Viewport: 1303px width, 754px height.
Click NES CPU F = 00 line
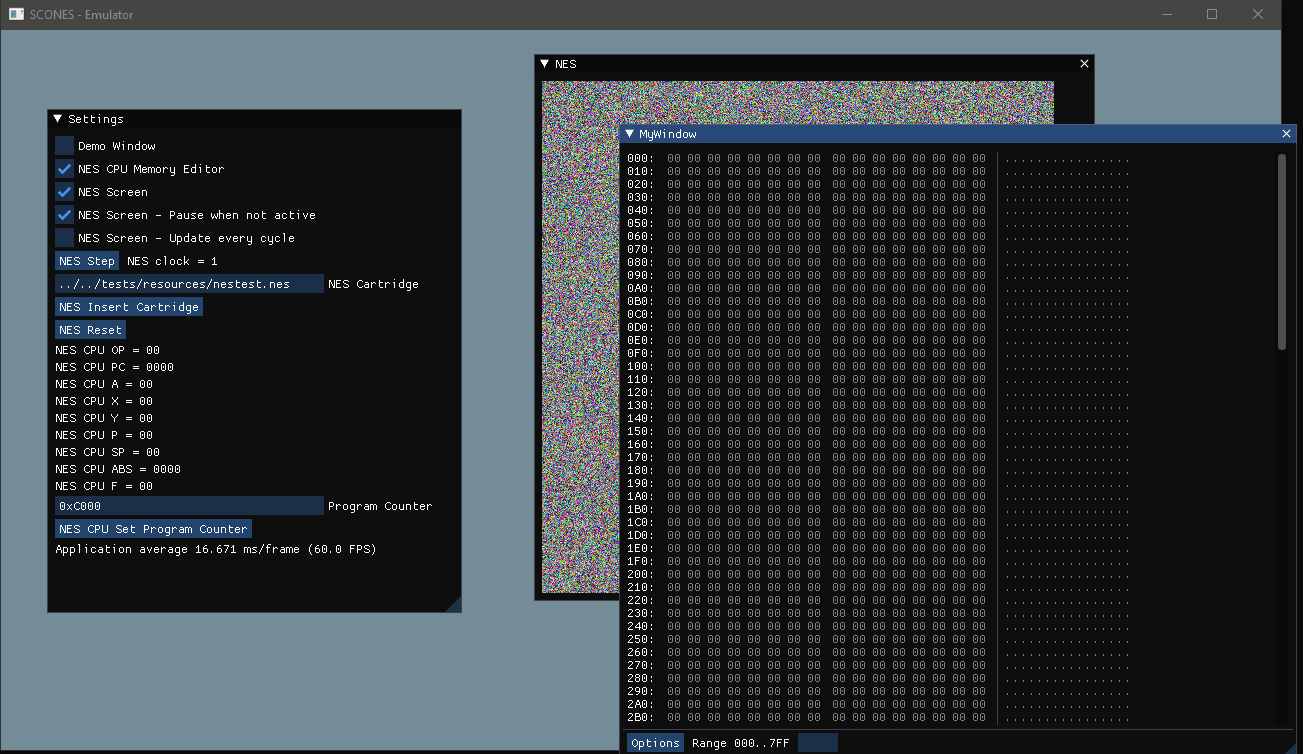click(x=104, y=486)
